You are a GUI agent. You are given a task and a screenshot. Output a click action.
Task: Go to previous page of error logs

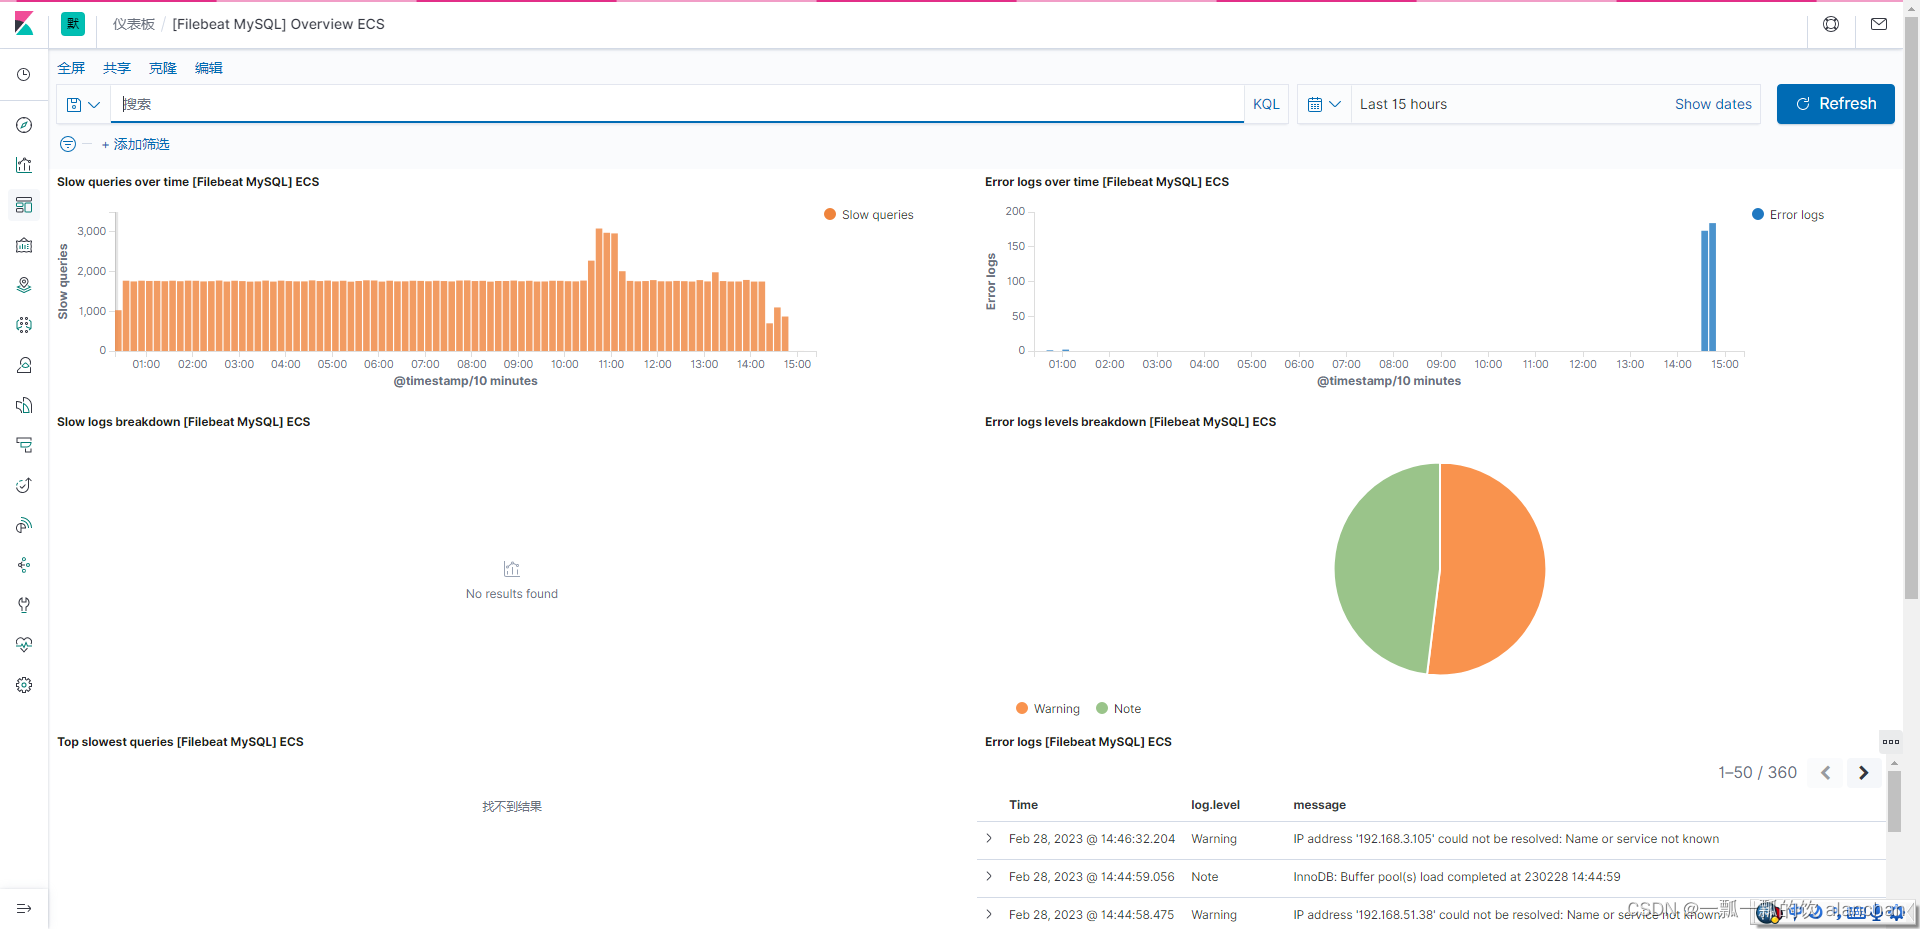[x=1825, y=773]
